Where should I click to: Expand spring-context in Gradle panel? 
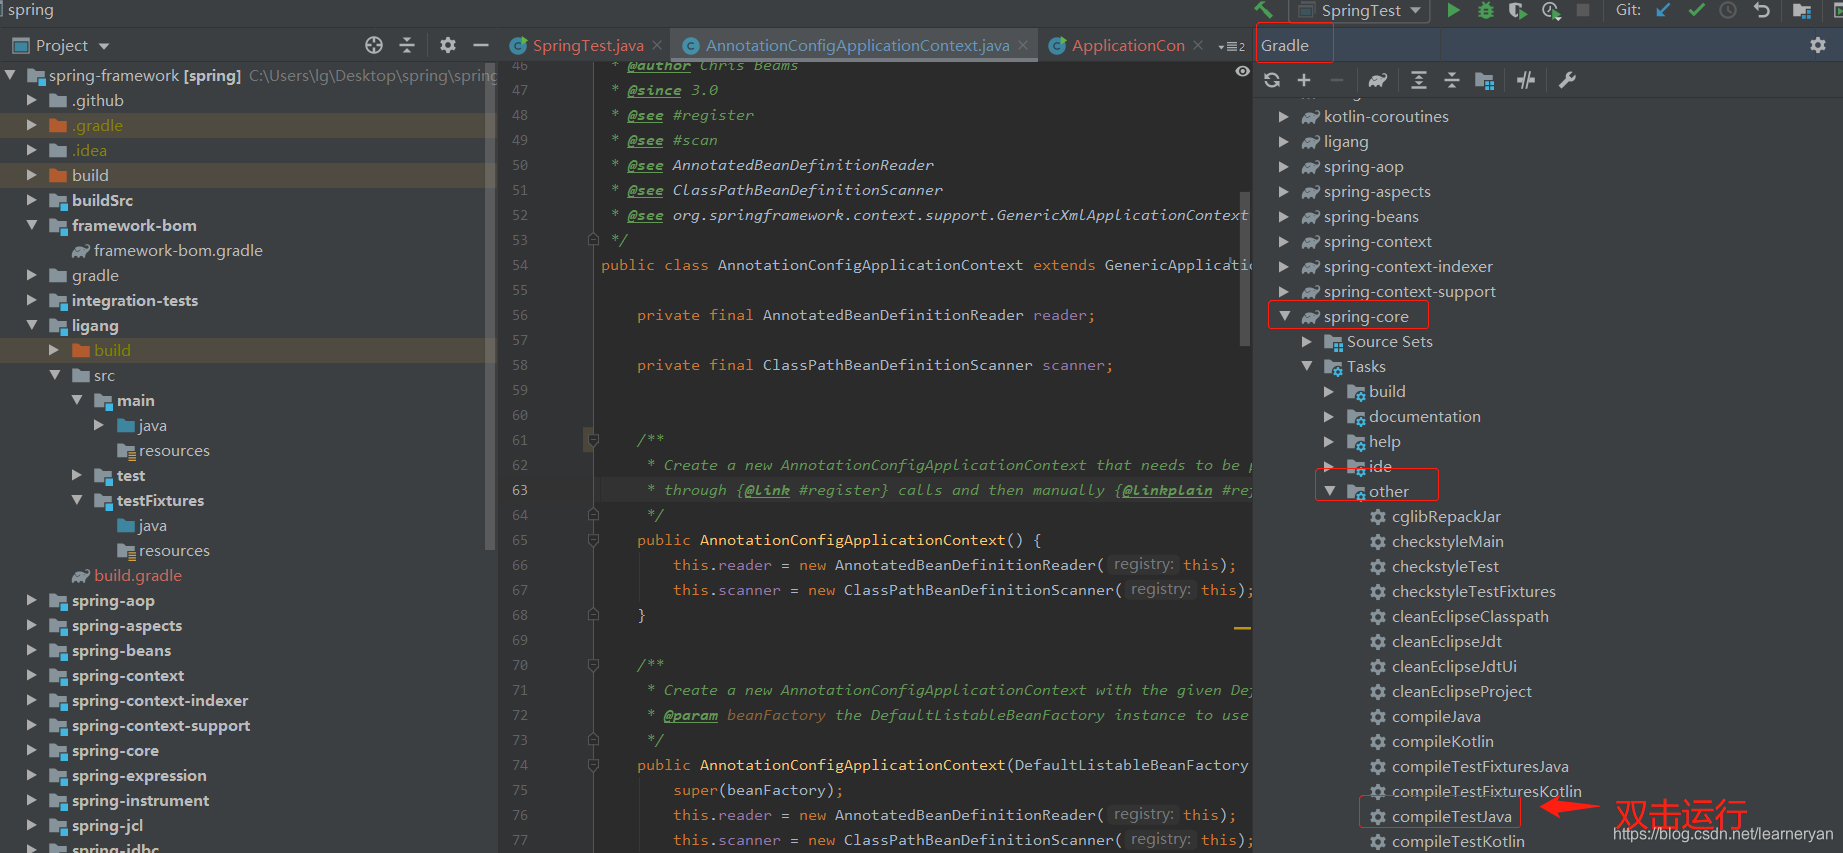pos(1285,241)
